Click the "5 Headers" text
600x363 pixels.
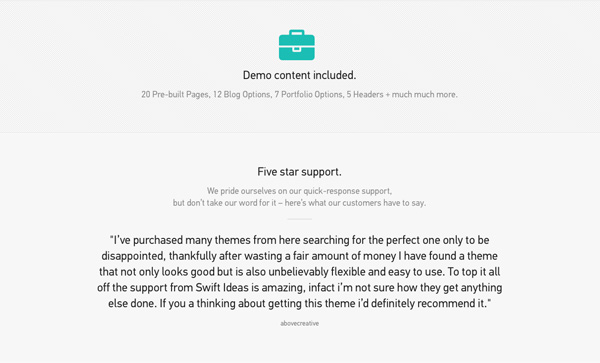tap(365, 94)
